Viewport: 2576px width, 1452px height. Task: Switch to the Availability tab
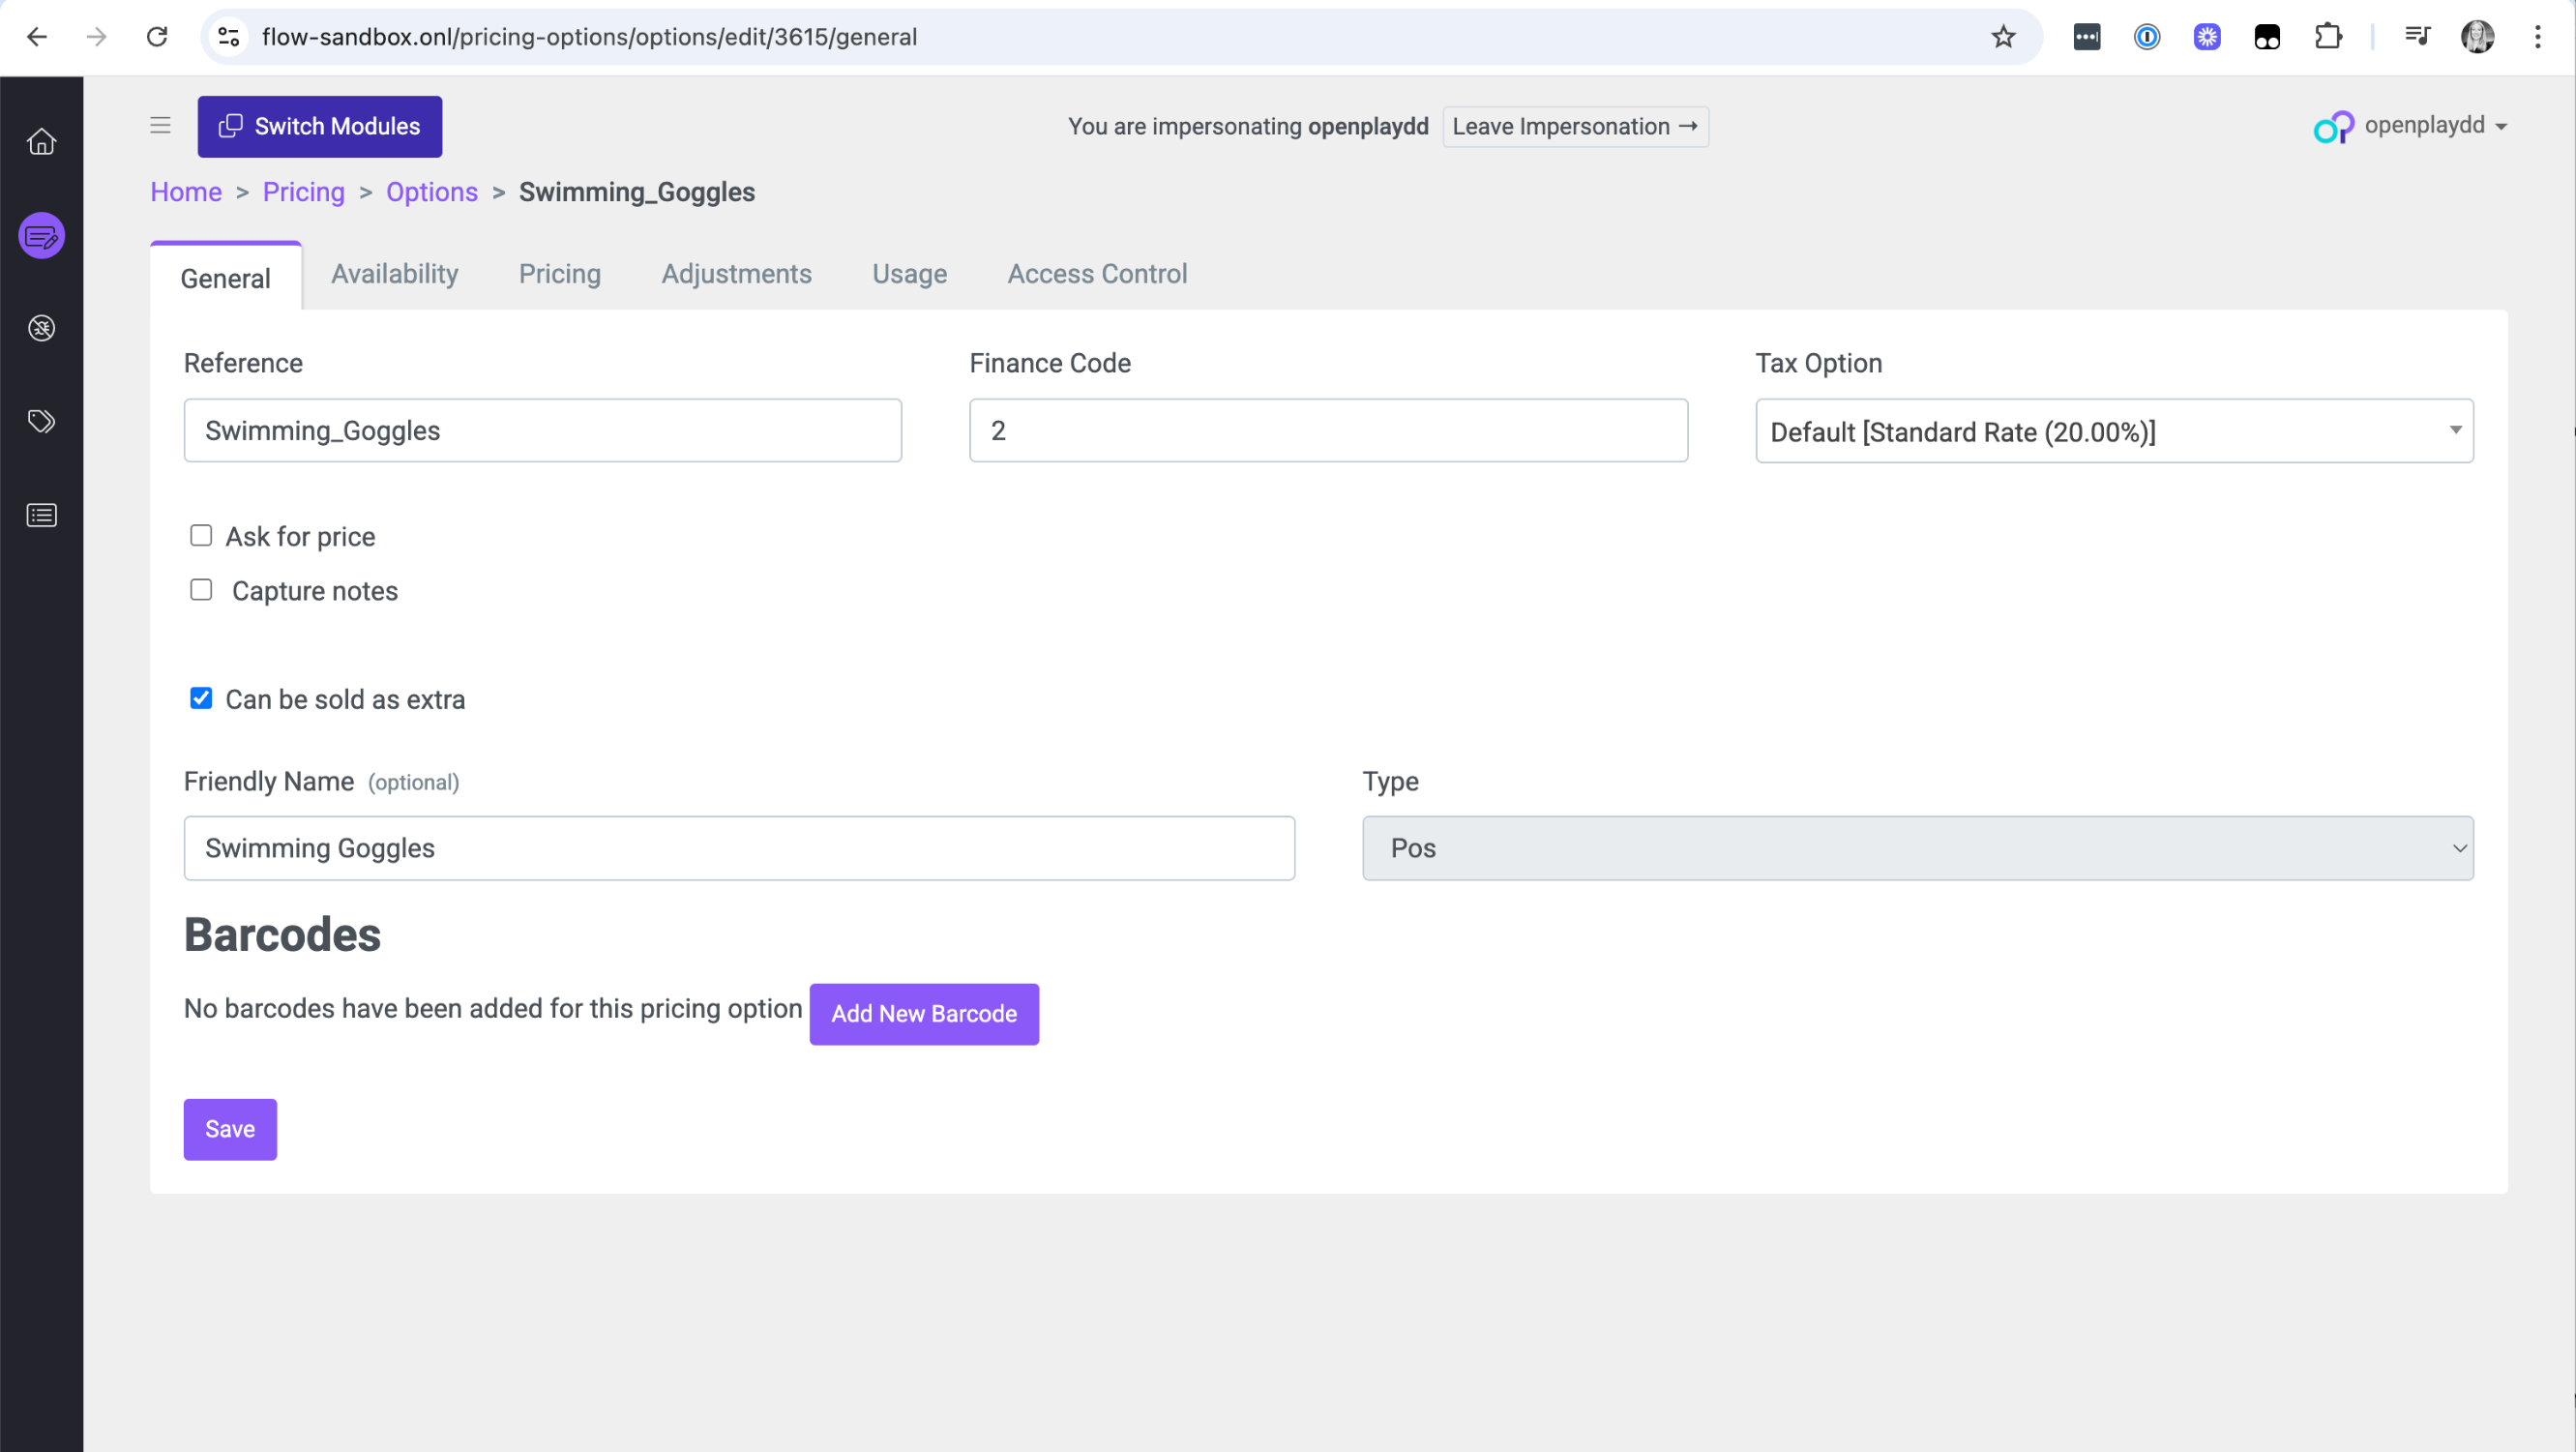point(395,274)
